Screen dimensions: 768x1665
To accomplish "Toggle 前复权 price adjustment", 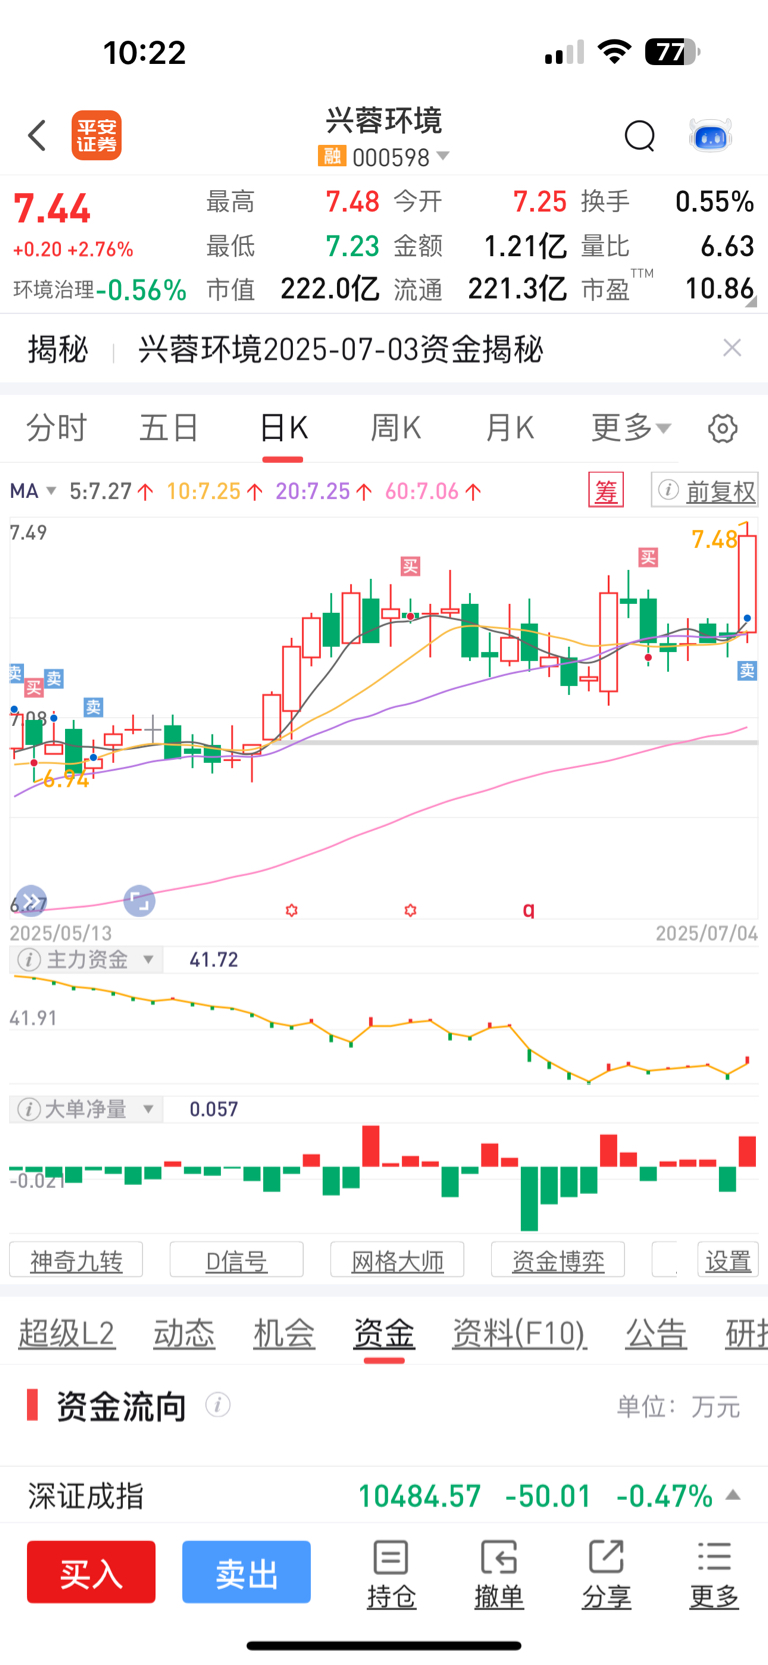I will click(x=704, y=490).
